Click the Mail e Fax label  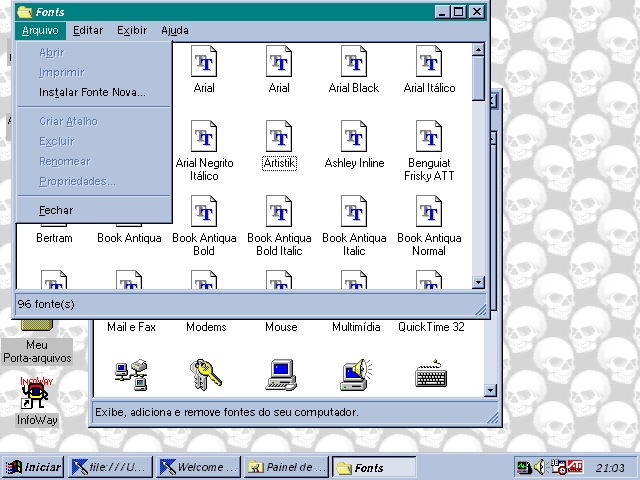point(131,327)
